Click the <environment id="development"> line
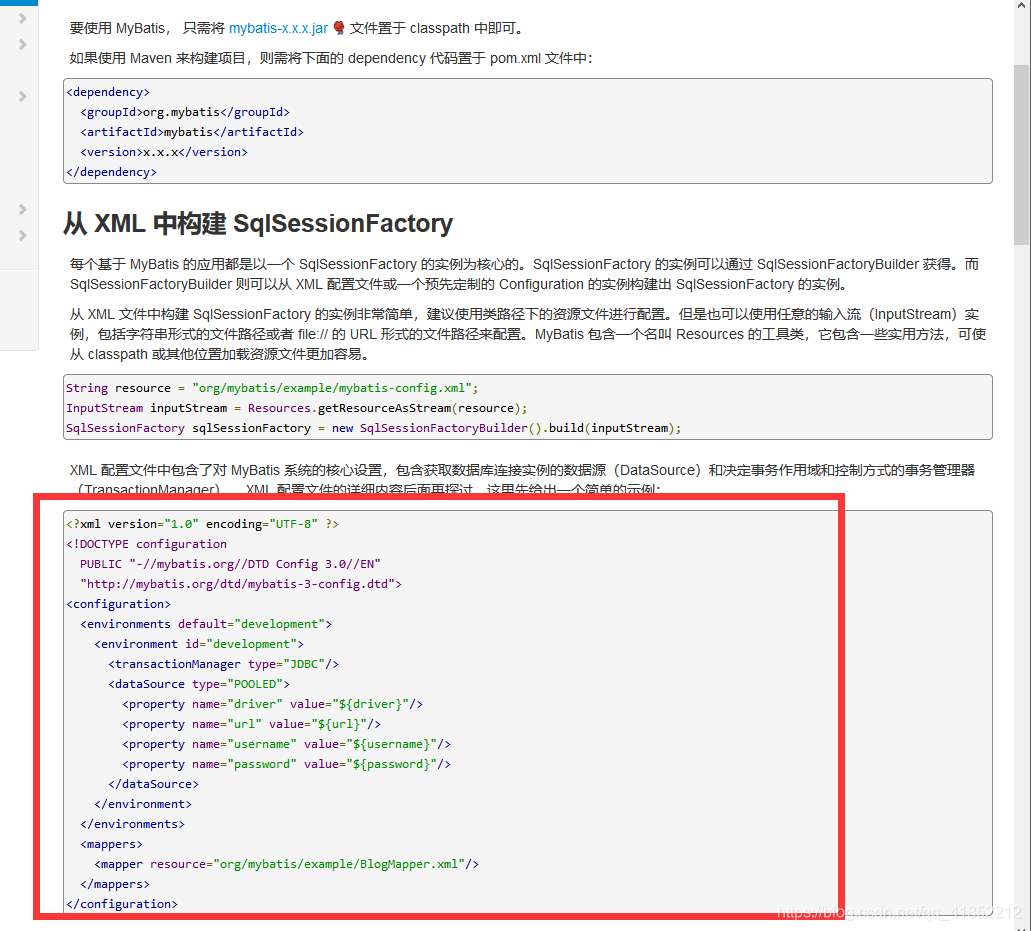 click(199, 644)
